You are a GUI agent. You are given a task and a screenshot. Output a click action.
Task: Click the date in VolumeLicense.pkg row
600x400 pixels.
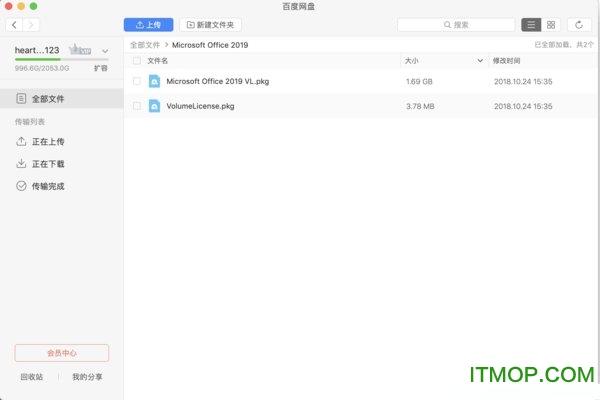tap(523, 106)
